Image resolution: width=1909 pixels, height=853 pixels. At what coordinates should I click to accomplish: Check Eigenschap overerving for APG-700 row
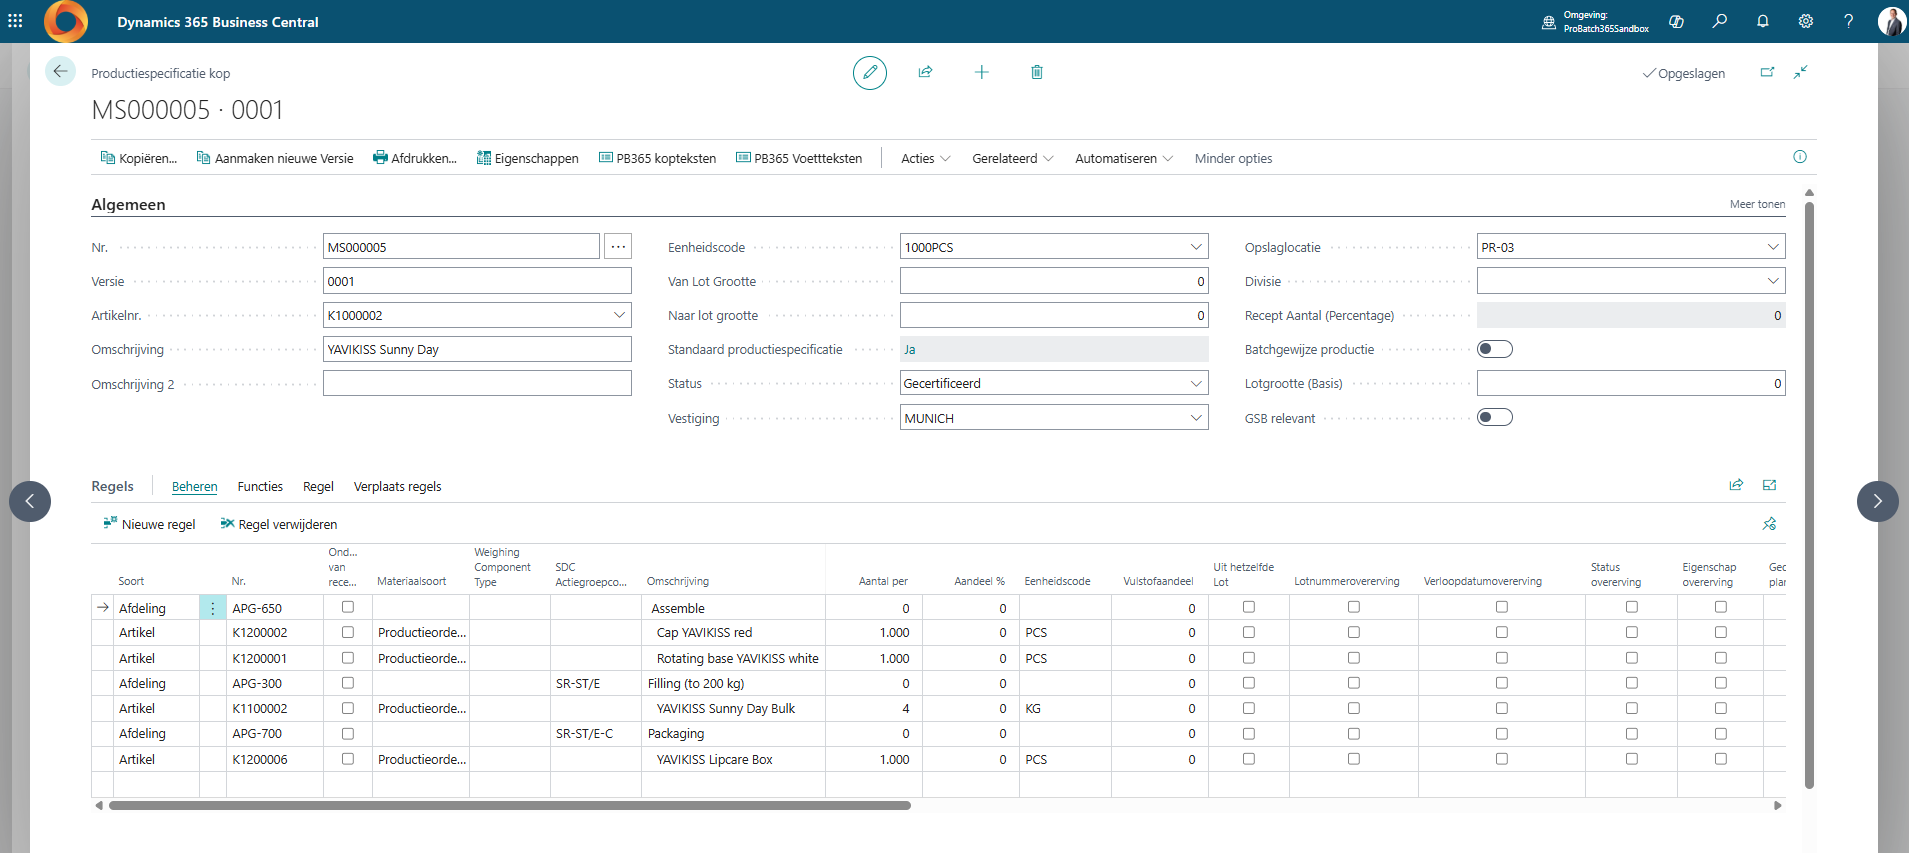point(1721,733)
